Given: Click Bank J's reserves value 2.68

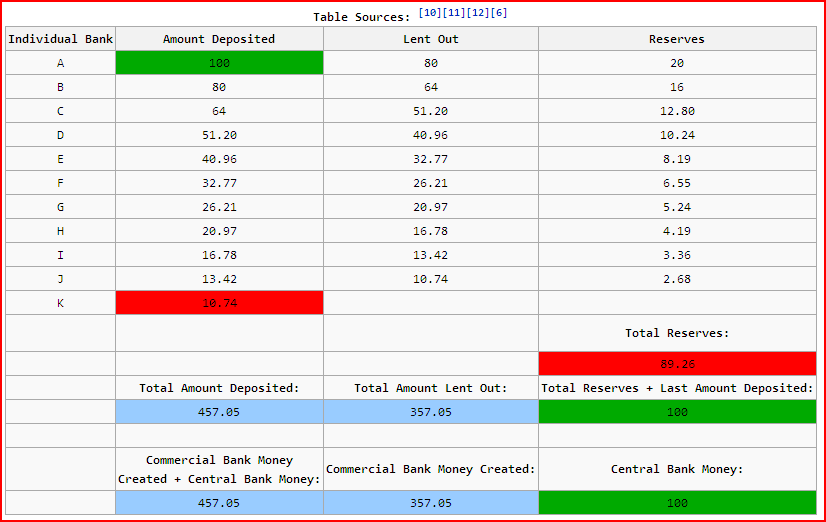Looking at the screenshot, I should 677,279.
